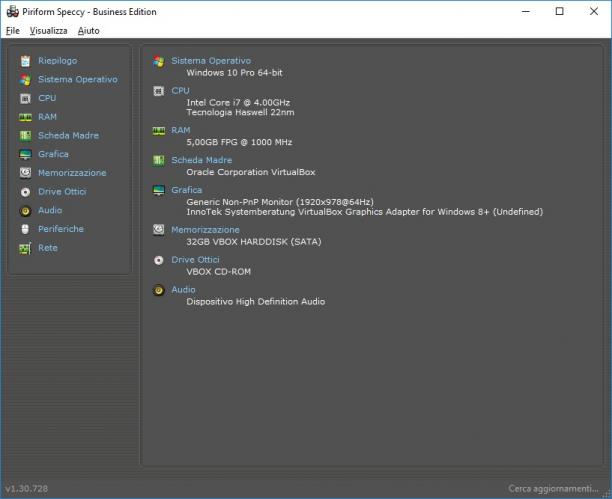Open Scheda Madre in sidebar
612x499 pixels.
coord(68,135)
